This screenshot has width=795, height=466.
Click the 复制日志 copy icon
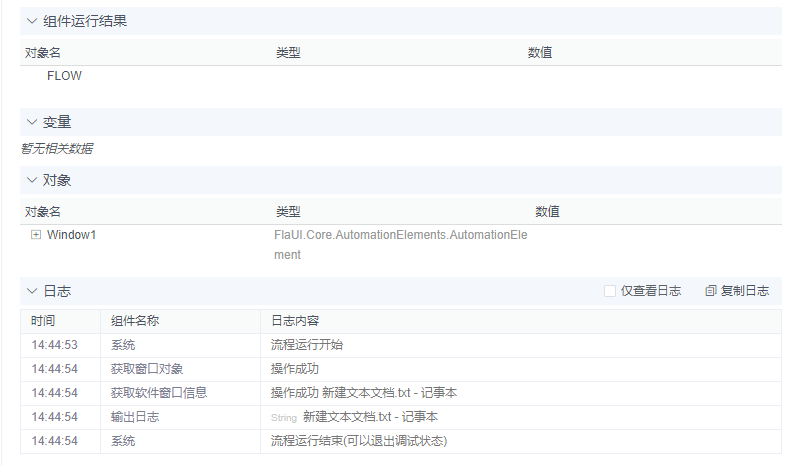pyautogui.click(x=711, y=291)
